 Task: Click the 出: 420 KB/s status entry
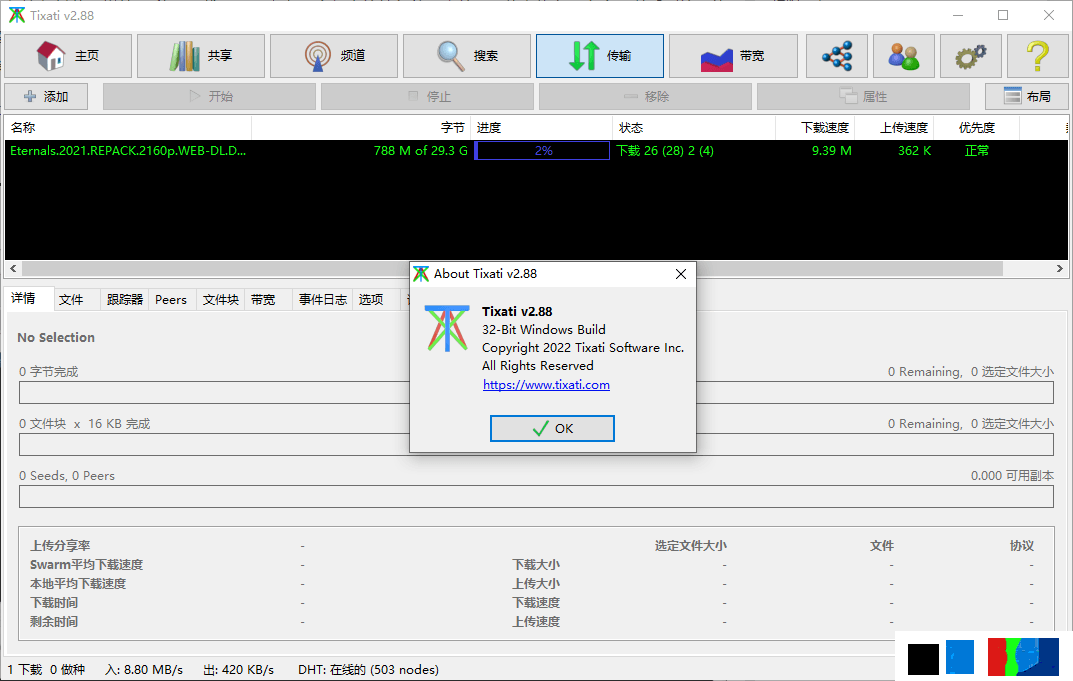238,669
